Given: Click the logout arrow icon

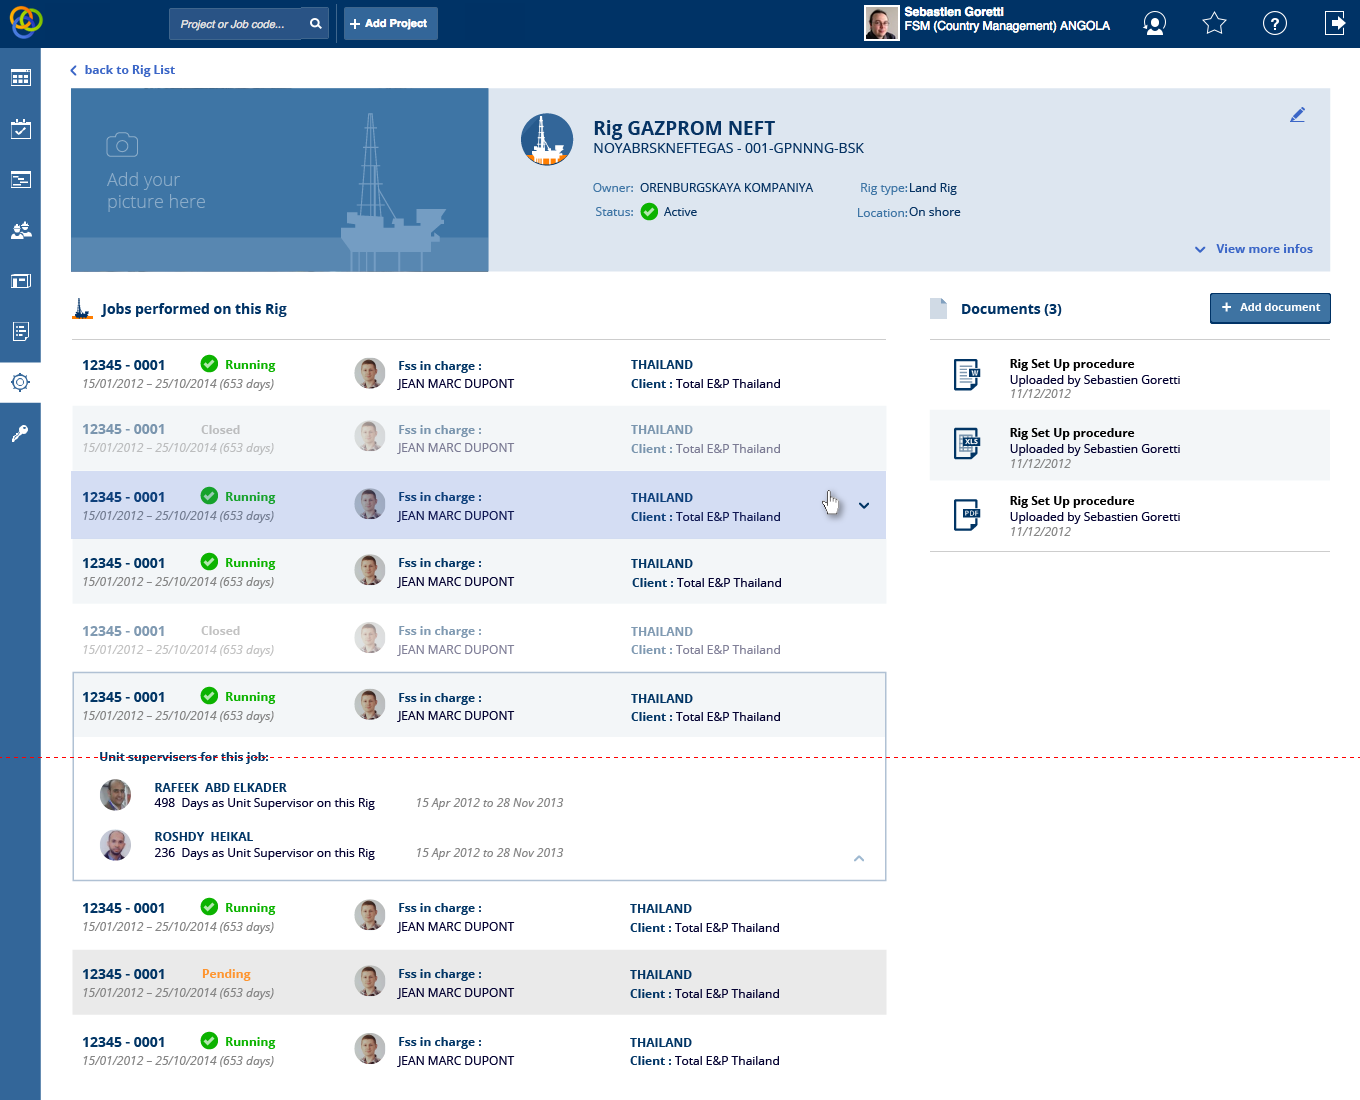Looking at the screenshot, I should 1335,23.
